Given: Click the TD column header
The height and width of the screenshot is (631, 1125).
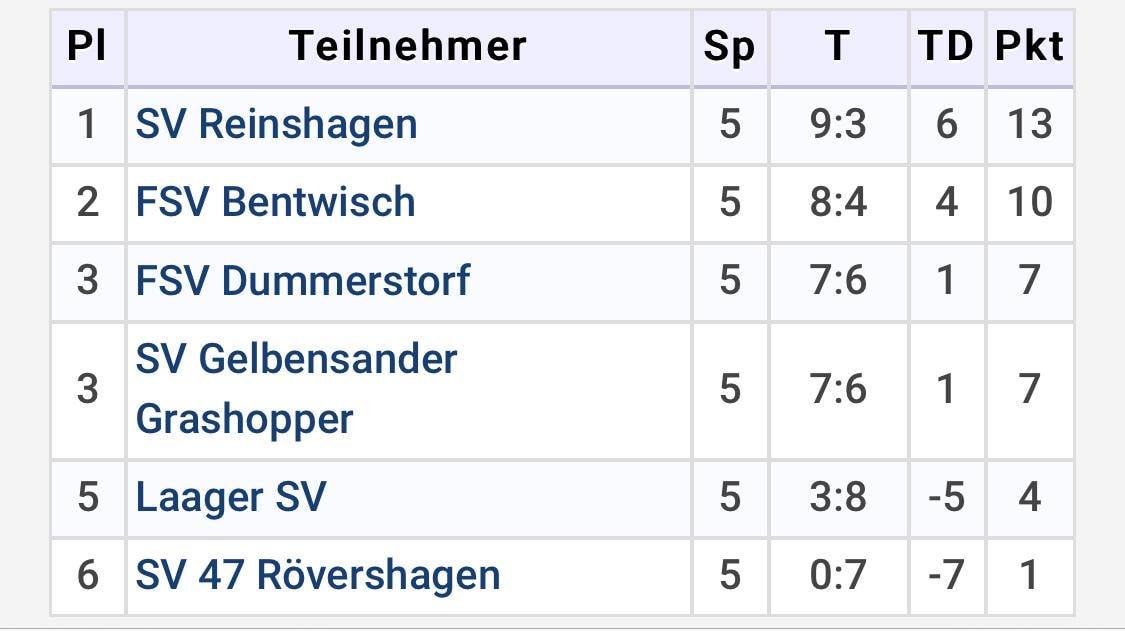Looking at the screenshot, I should (946, 46).
